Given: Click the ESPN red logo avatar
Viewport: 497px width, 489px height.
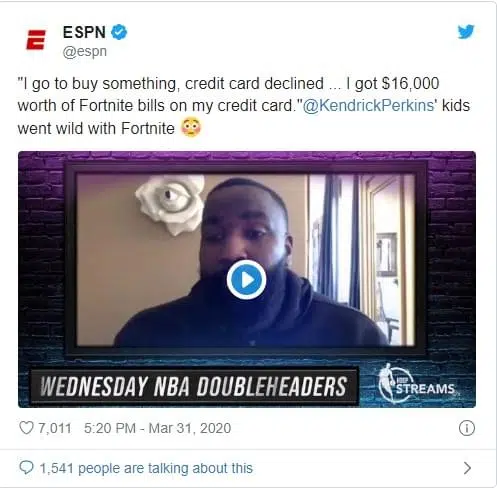Looking at the screenshot, I should pyautogui.click(x=36, y=40).
